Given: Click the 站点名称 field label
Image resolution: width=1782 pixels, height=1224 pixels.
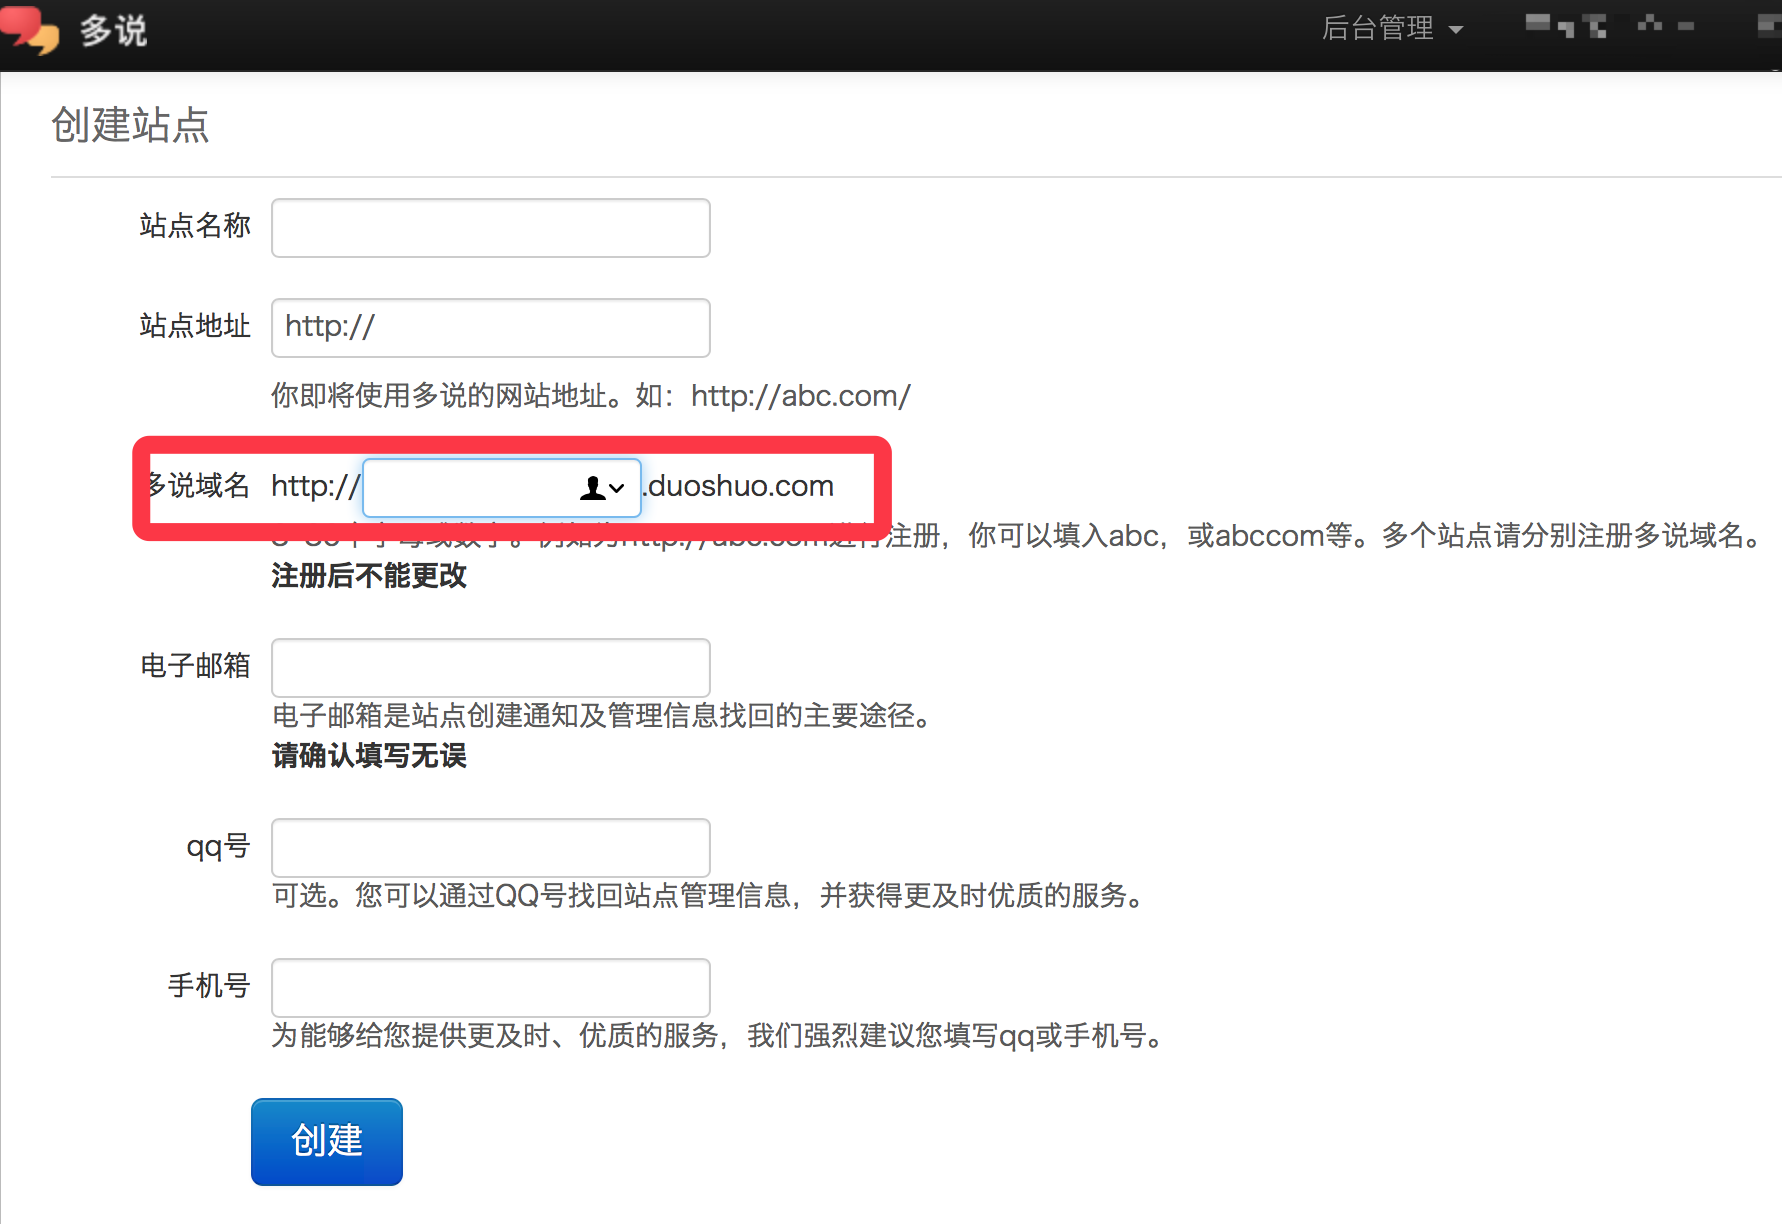Looking at the screenshot, I should 195,226.
